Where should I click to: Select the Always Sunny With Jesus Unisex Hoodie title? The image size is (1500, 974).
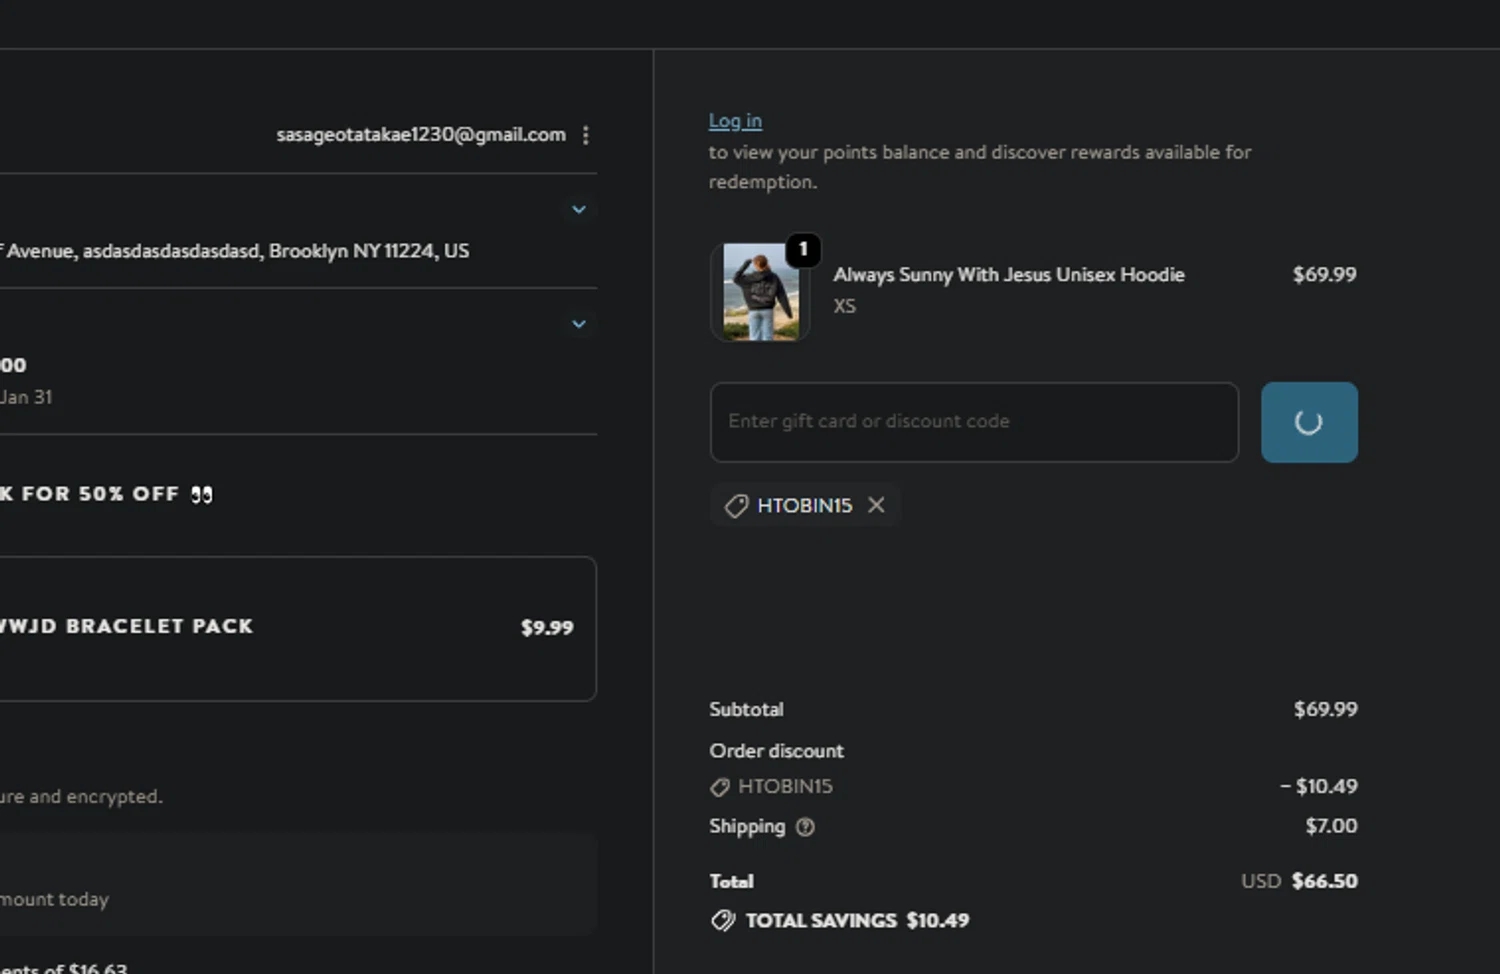click(x=1009, y=275)
